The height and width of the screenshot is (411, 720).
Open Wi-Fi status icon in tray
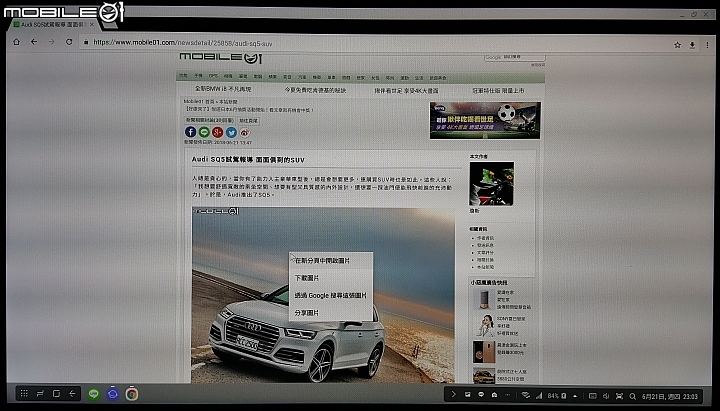(x=526, y=395)
